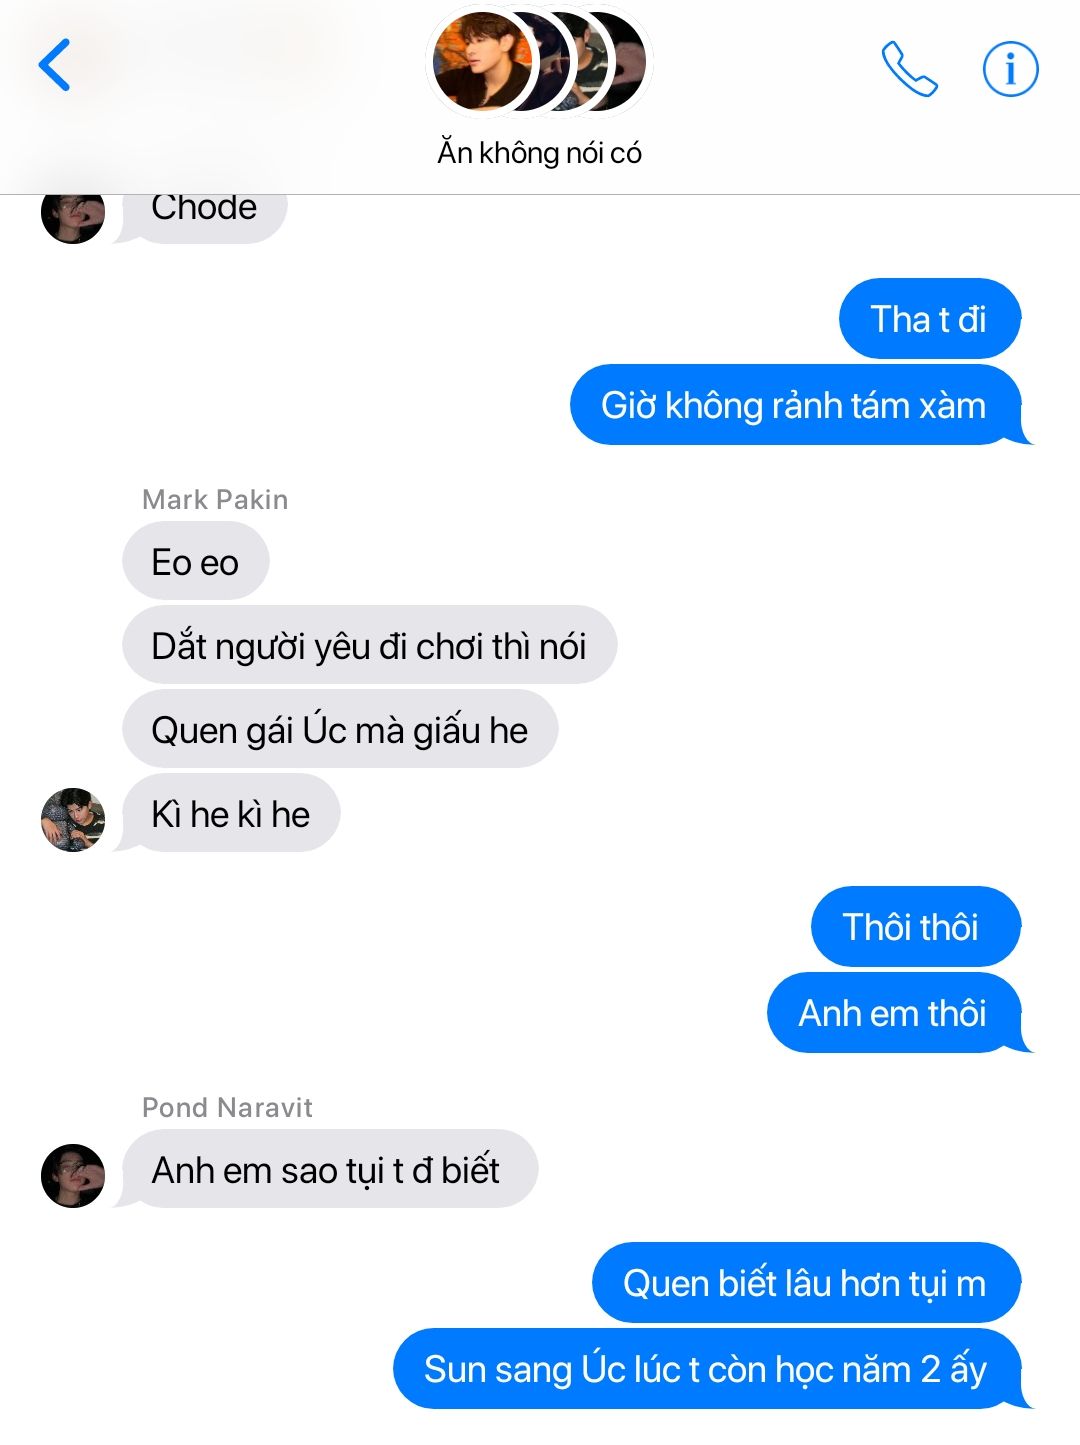Tap avatar beside "Chode" message
This screenshot has width=1080, height=1445.
click(x=73, y=214)
